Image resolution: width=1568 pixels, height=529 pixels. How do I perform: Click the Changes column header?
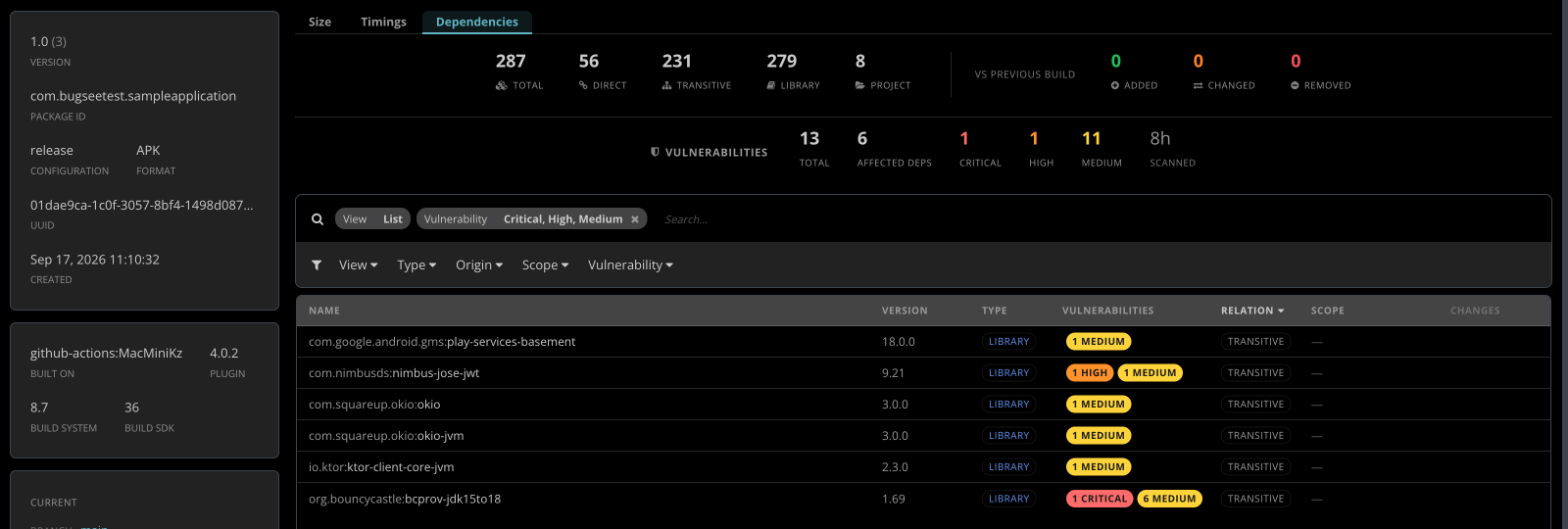coord(1475,311)
